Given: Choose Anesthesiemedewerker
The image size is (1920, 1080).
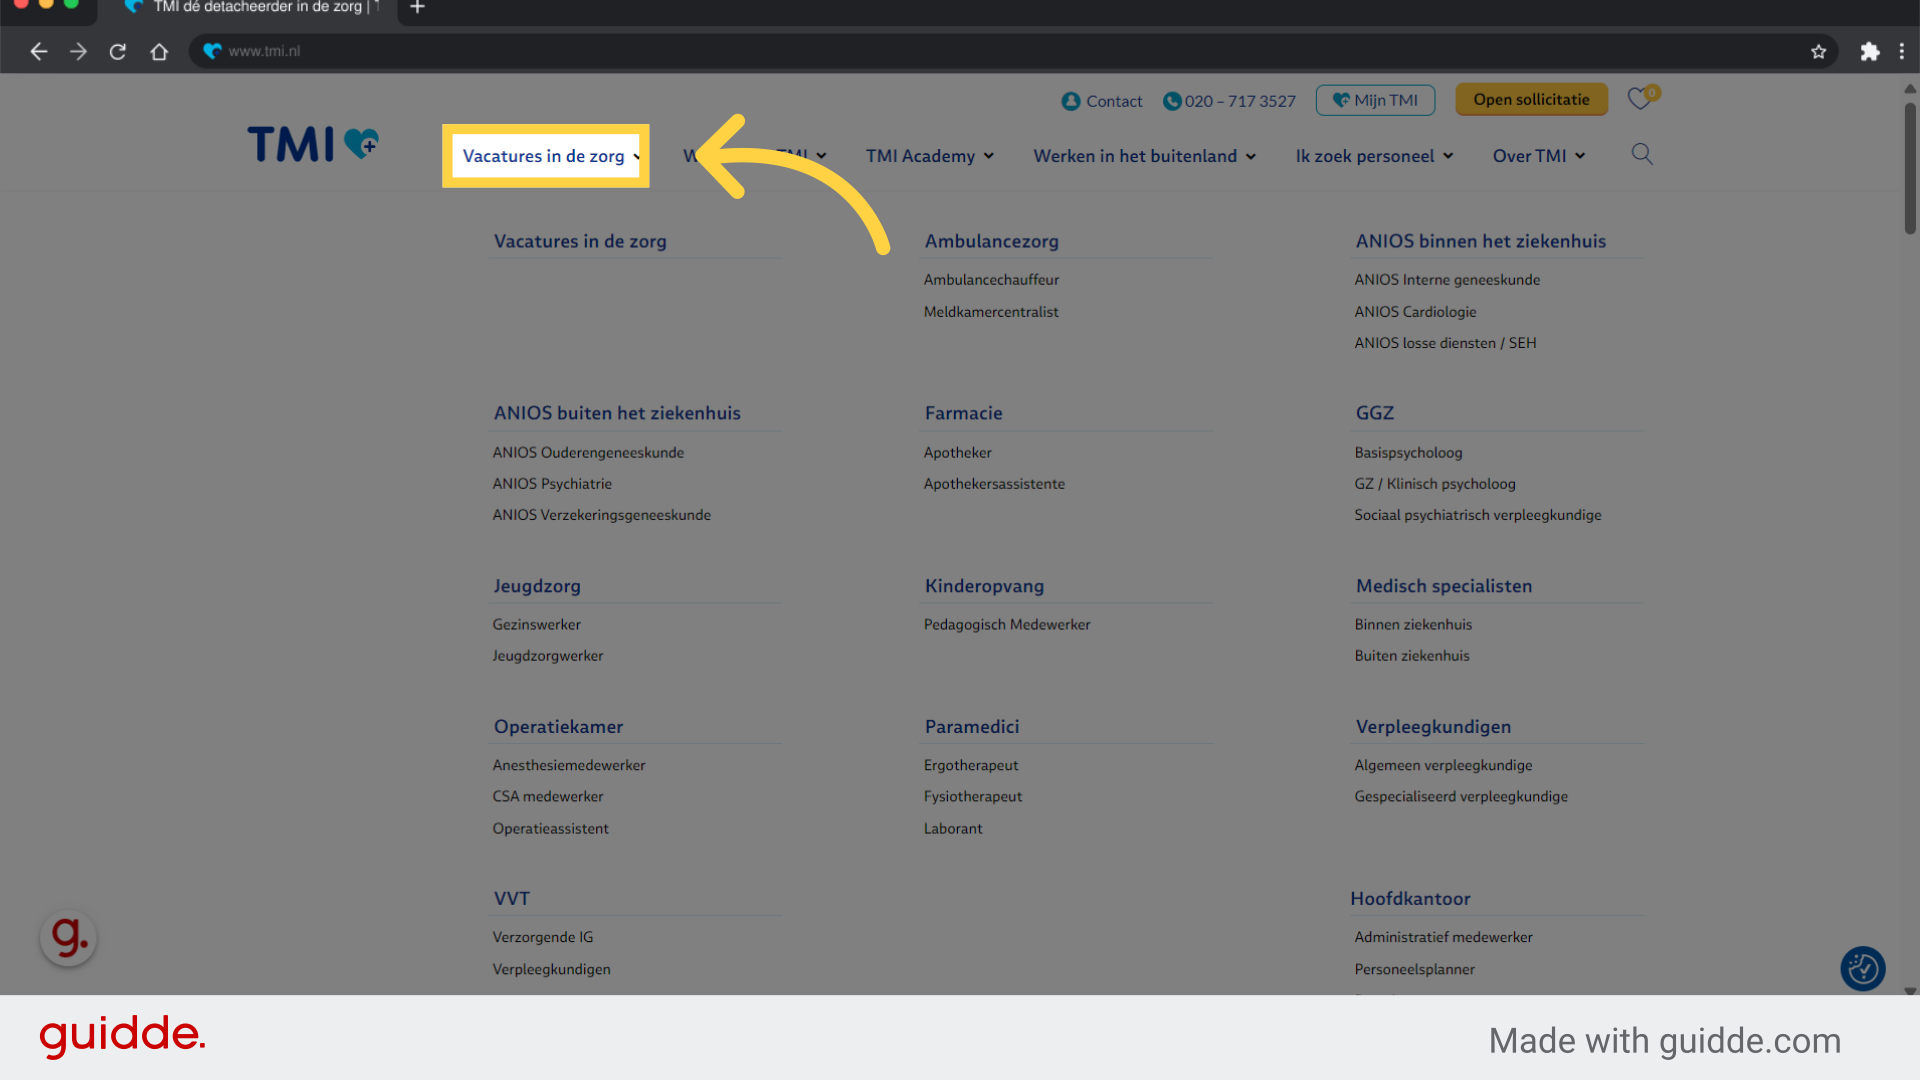Looking at the screenshot, I should click(x=569, y=766).
